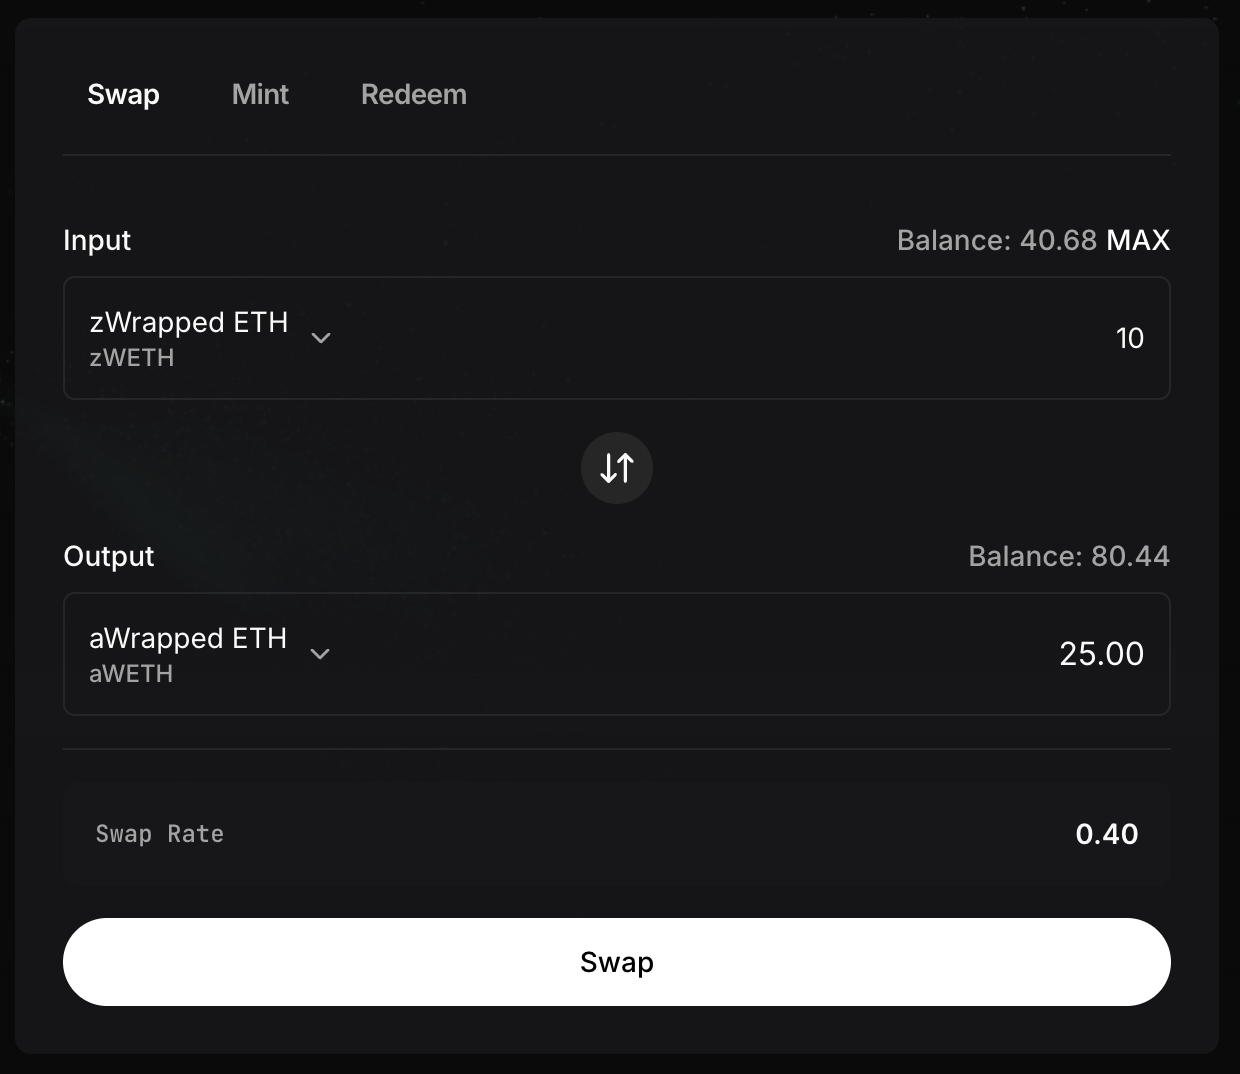This screenshot has width=1240, height=1074.
Task: Click the Swap Rate label
Action: [x=159, y=834]
